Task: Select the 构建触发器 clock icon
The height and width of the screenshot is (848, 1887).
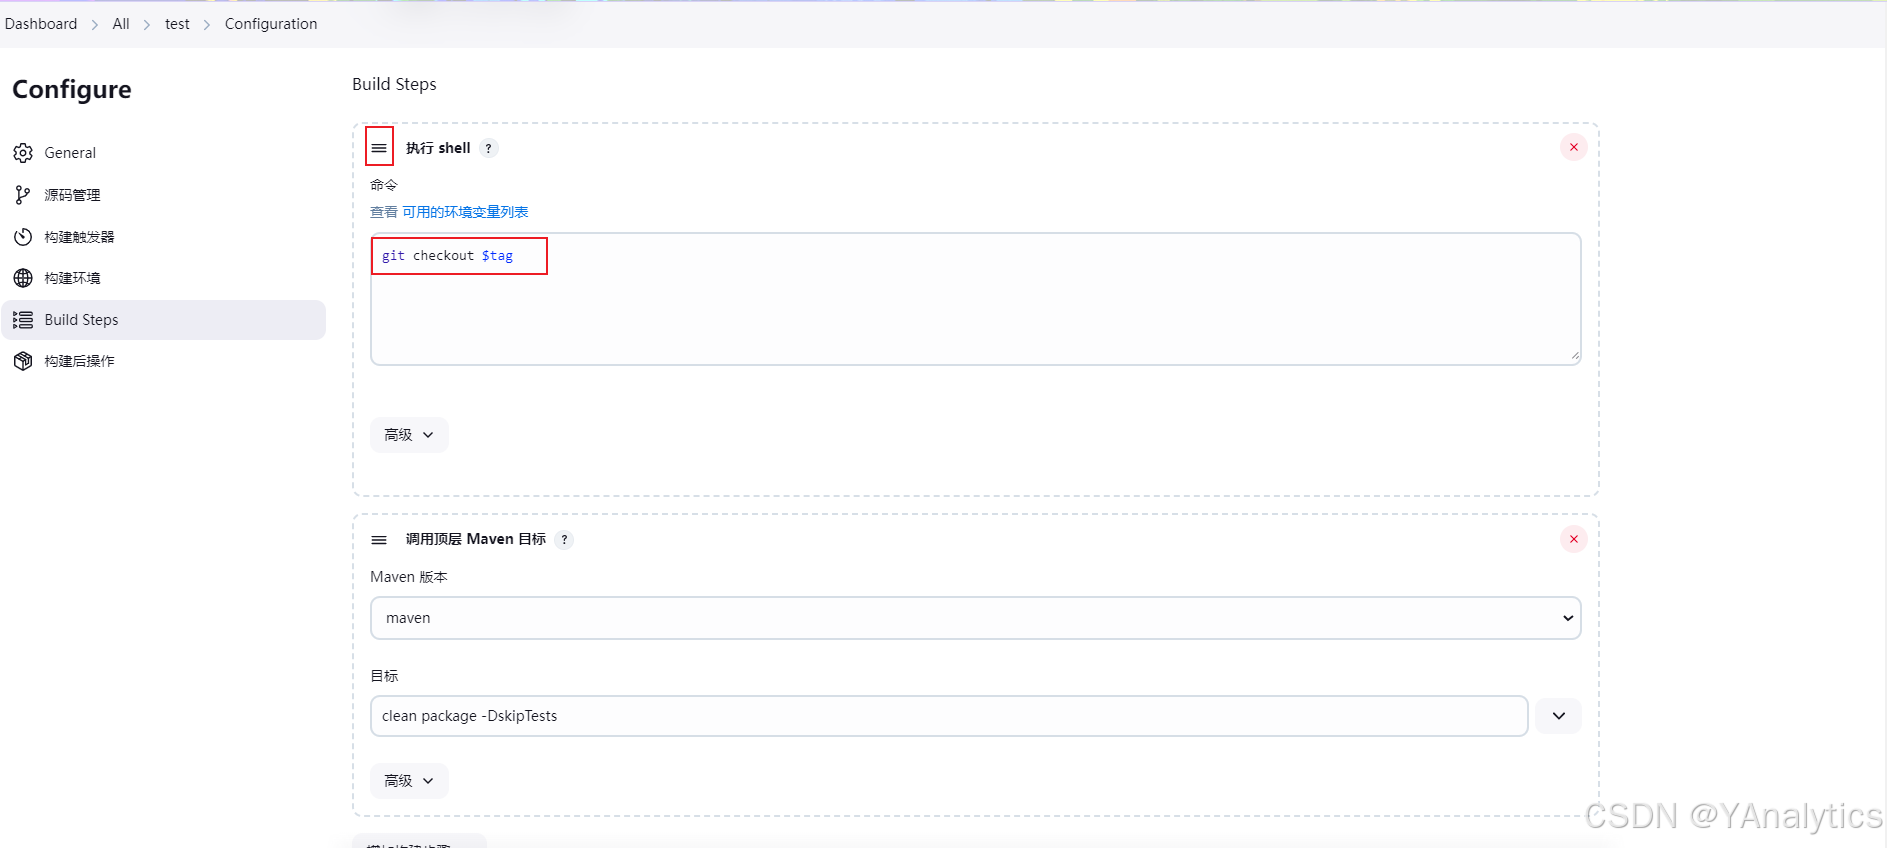Action: pyautogui.click(x=23, y=237)
